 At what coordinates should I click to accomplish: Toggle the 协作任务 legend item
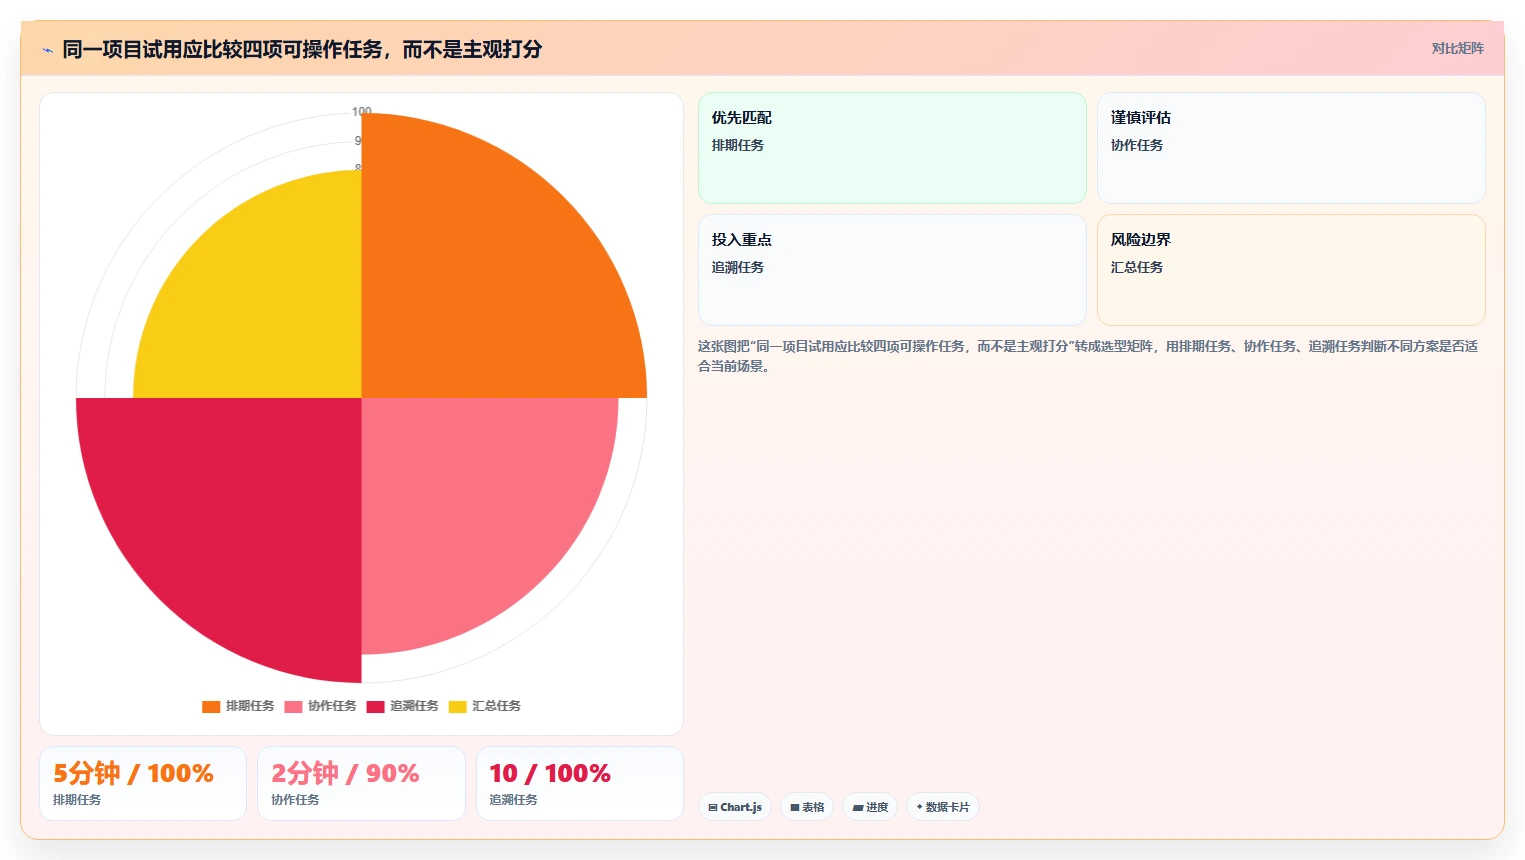(x=320, y=706)
